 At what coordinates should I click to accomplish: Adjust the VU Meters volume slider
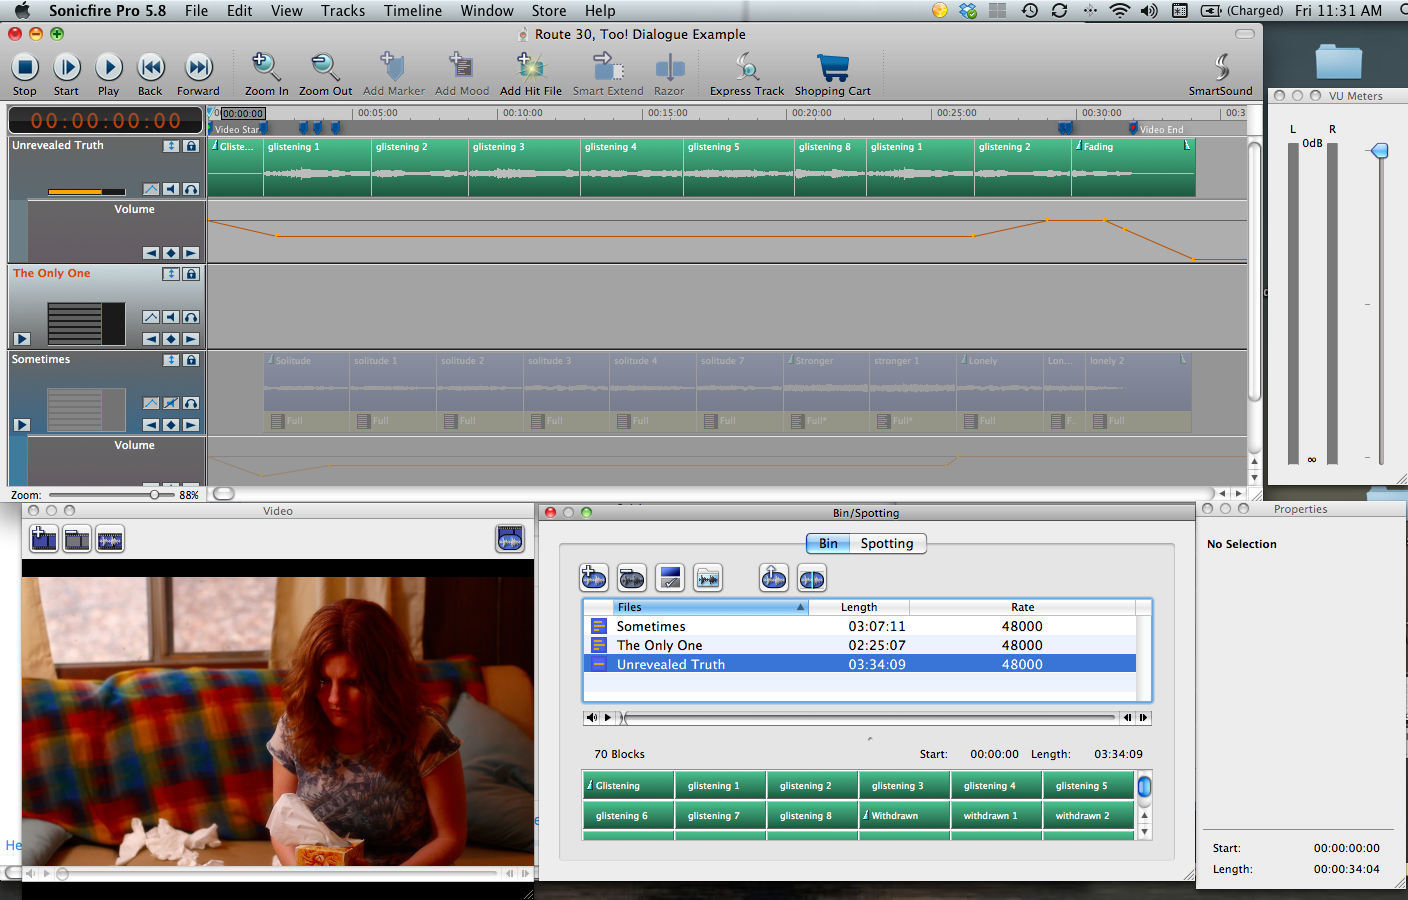pos(1380,151)
